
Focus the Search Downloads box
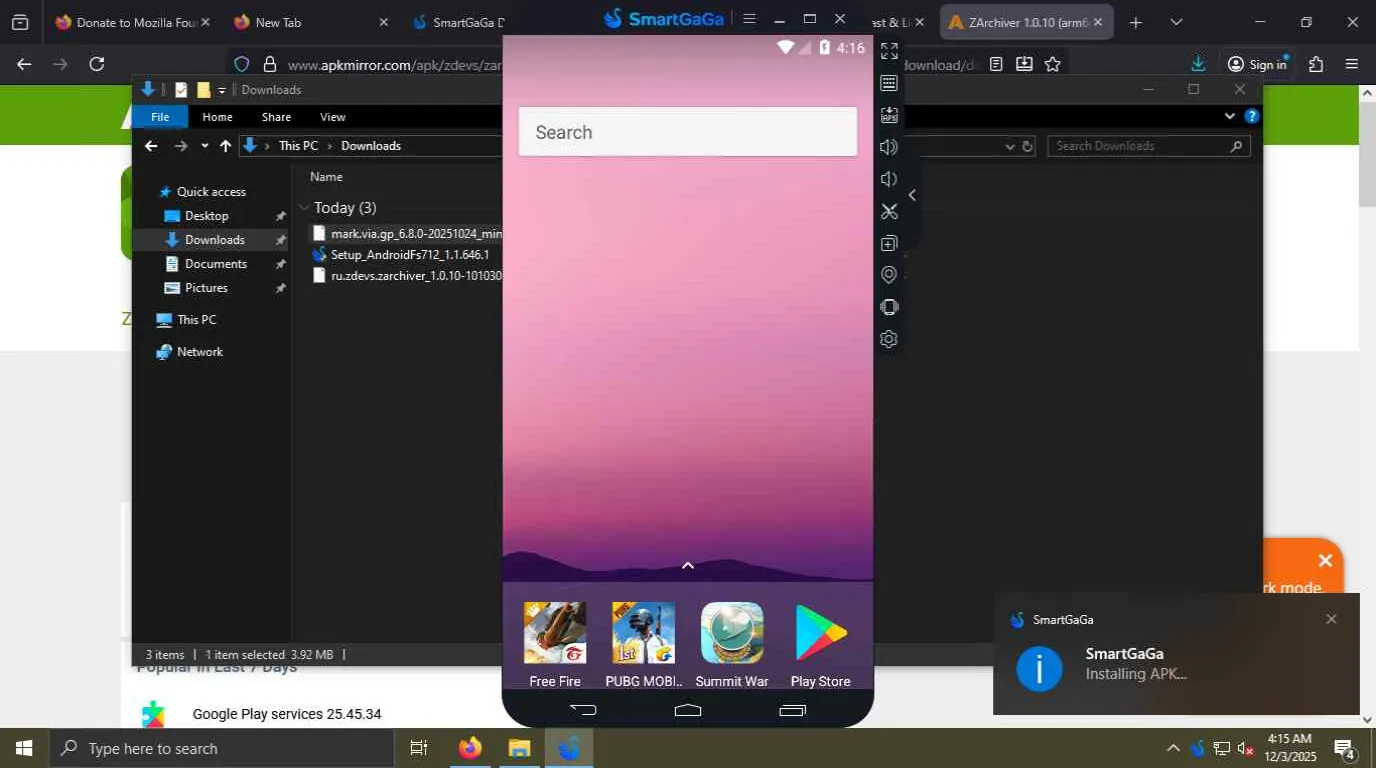point(1149,146)
